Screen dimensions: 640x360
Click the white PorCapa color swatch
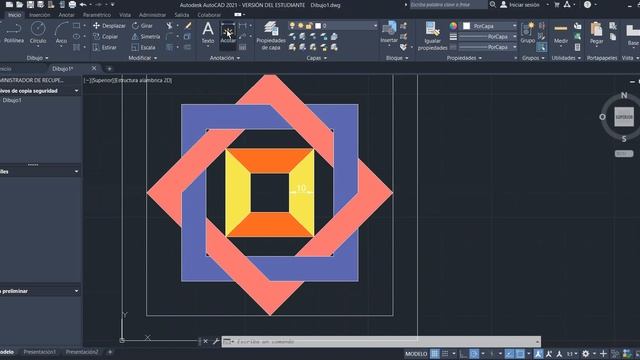(467, 26)
